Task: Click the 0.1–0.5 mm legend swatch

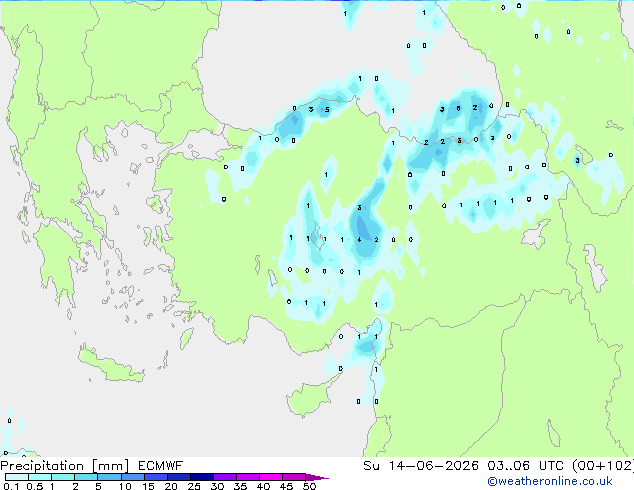Action: 17,477
